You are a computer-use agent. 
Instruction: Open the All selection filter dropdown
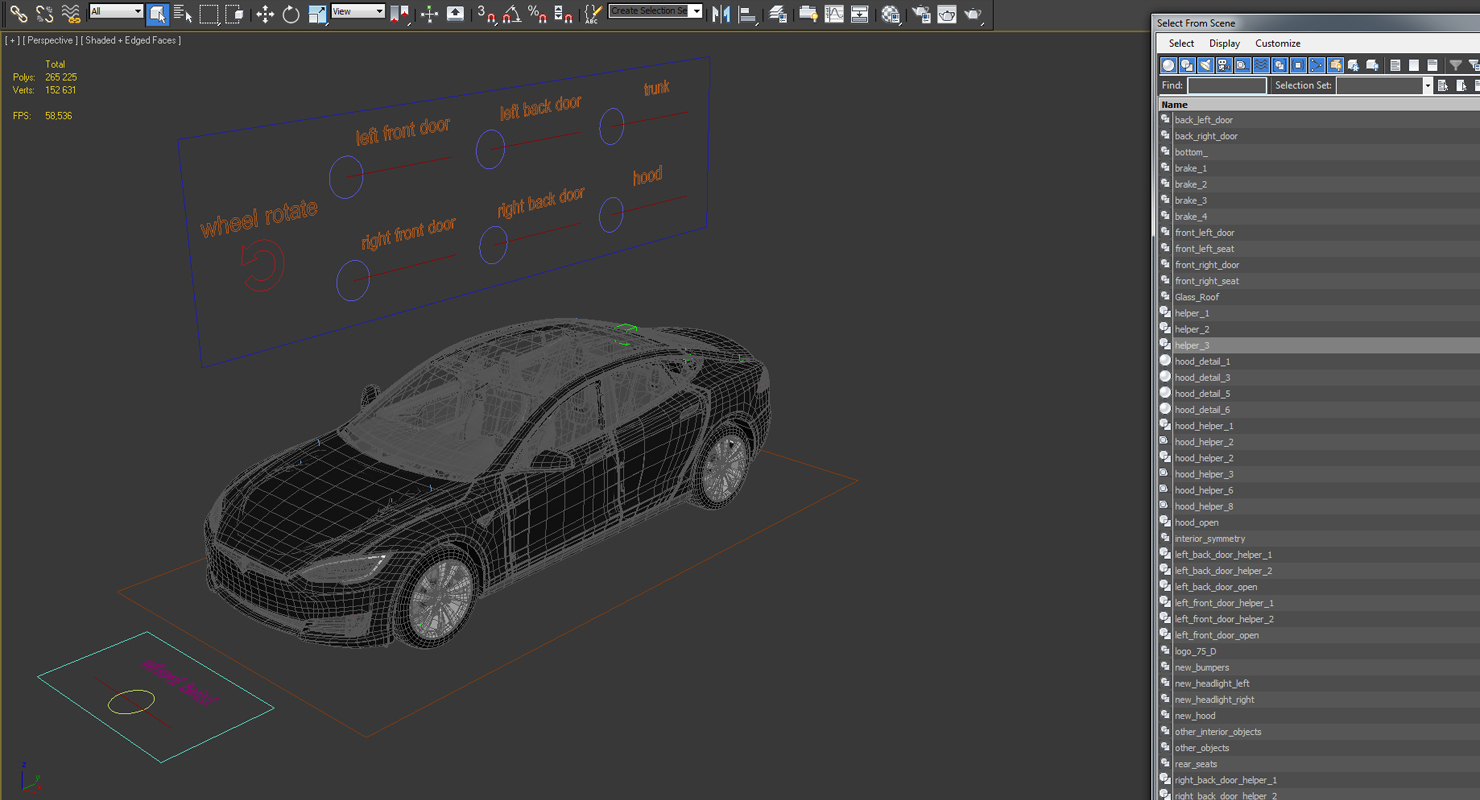point(116,11)
